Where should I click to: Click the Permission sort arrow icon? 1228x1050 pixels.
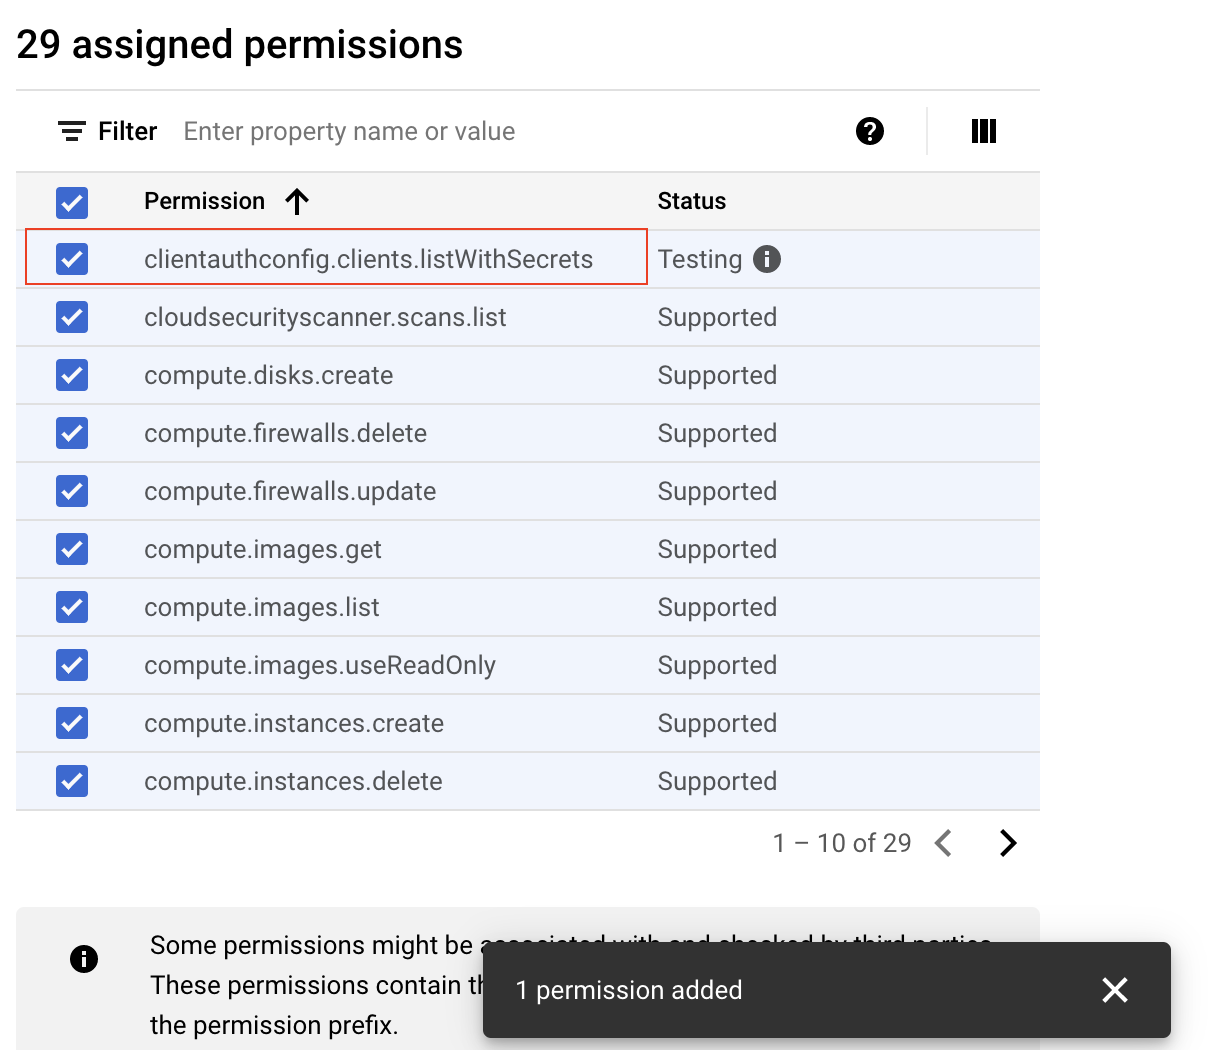point(297,202)
